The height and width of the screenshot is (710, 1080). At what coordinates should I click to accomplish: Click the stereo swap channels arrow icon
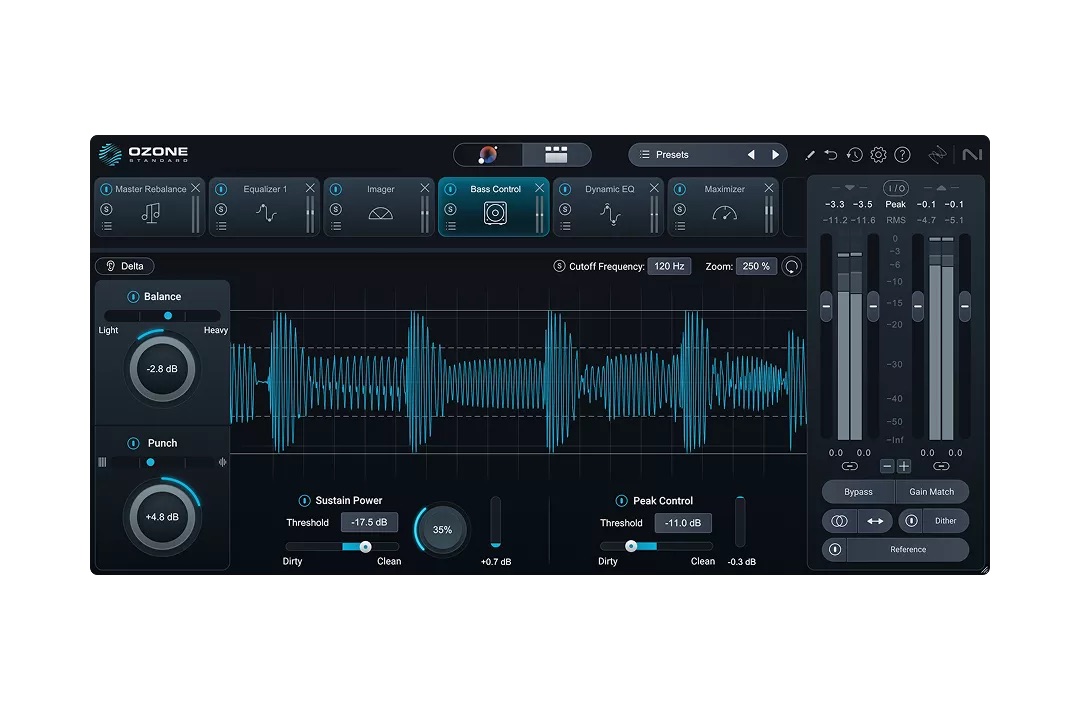point(874,521)
